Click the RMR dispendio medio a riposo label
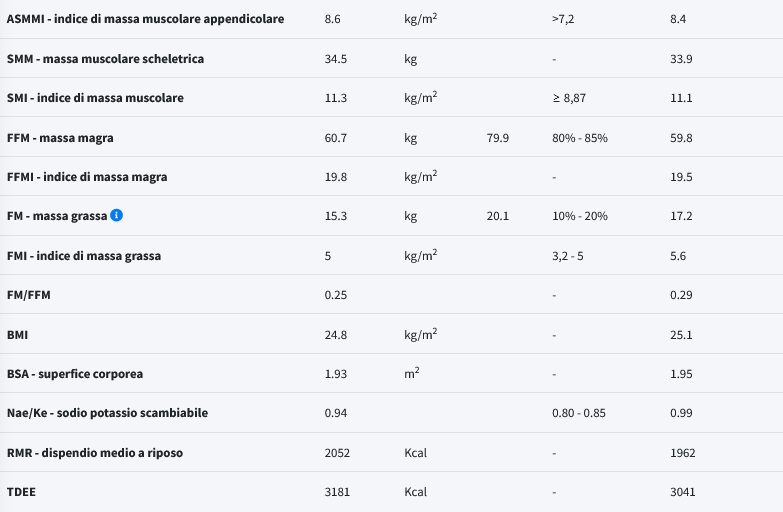 [95, 453]
